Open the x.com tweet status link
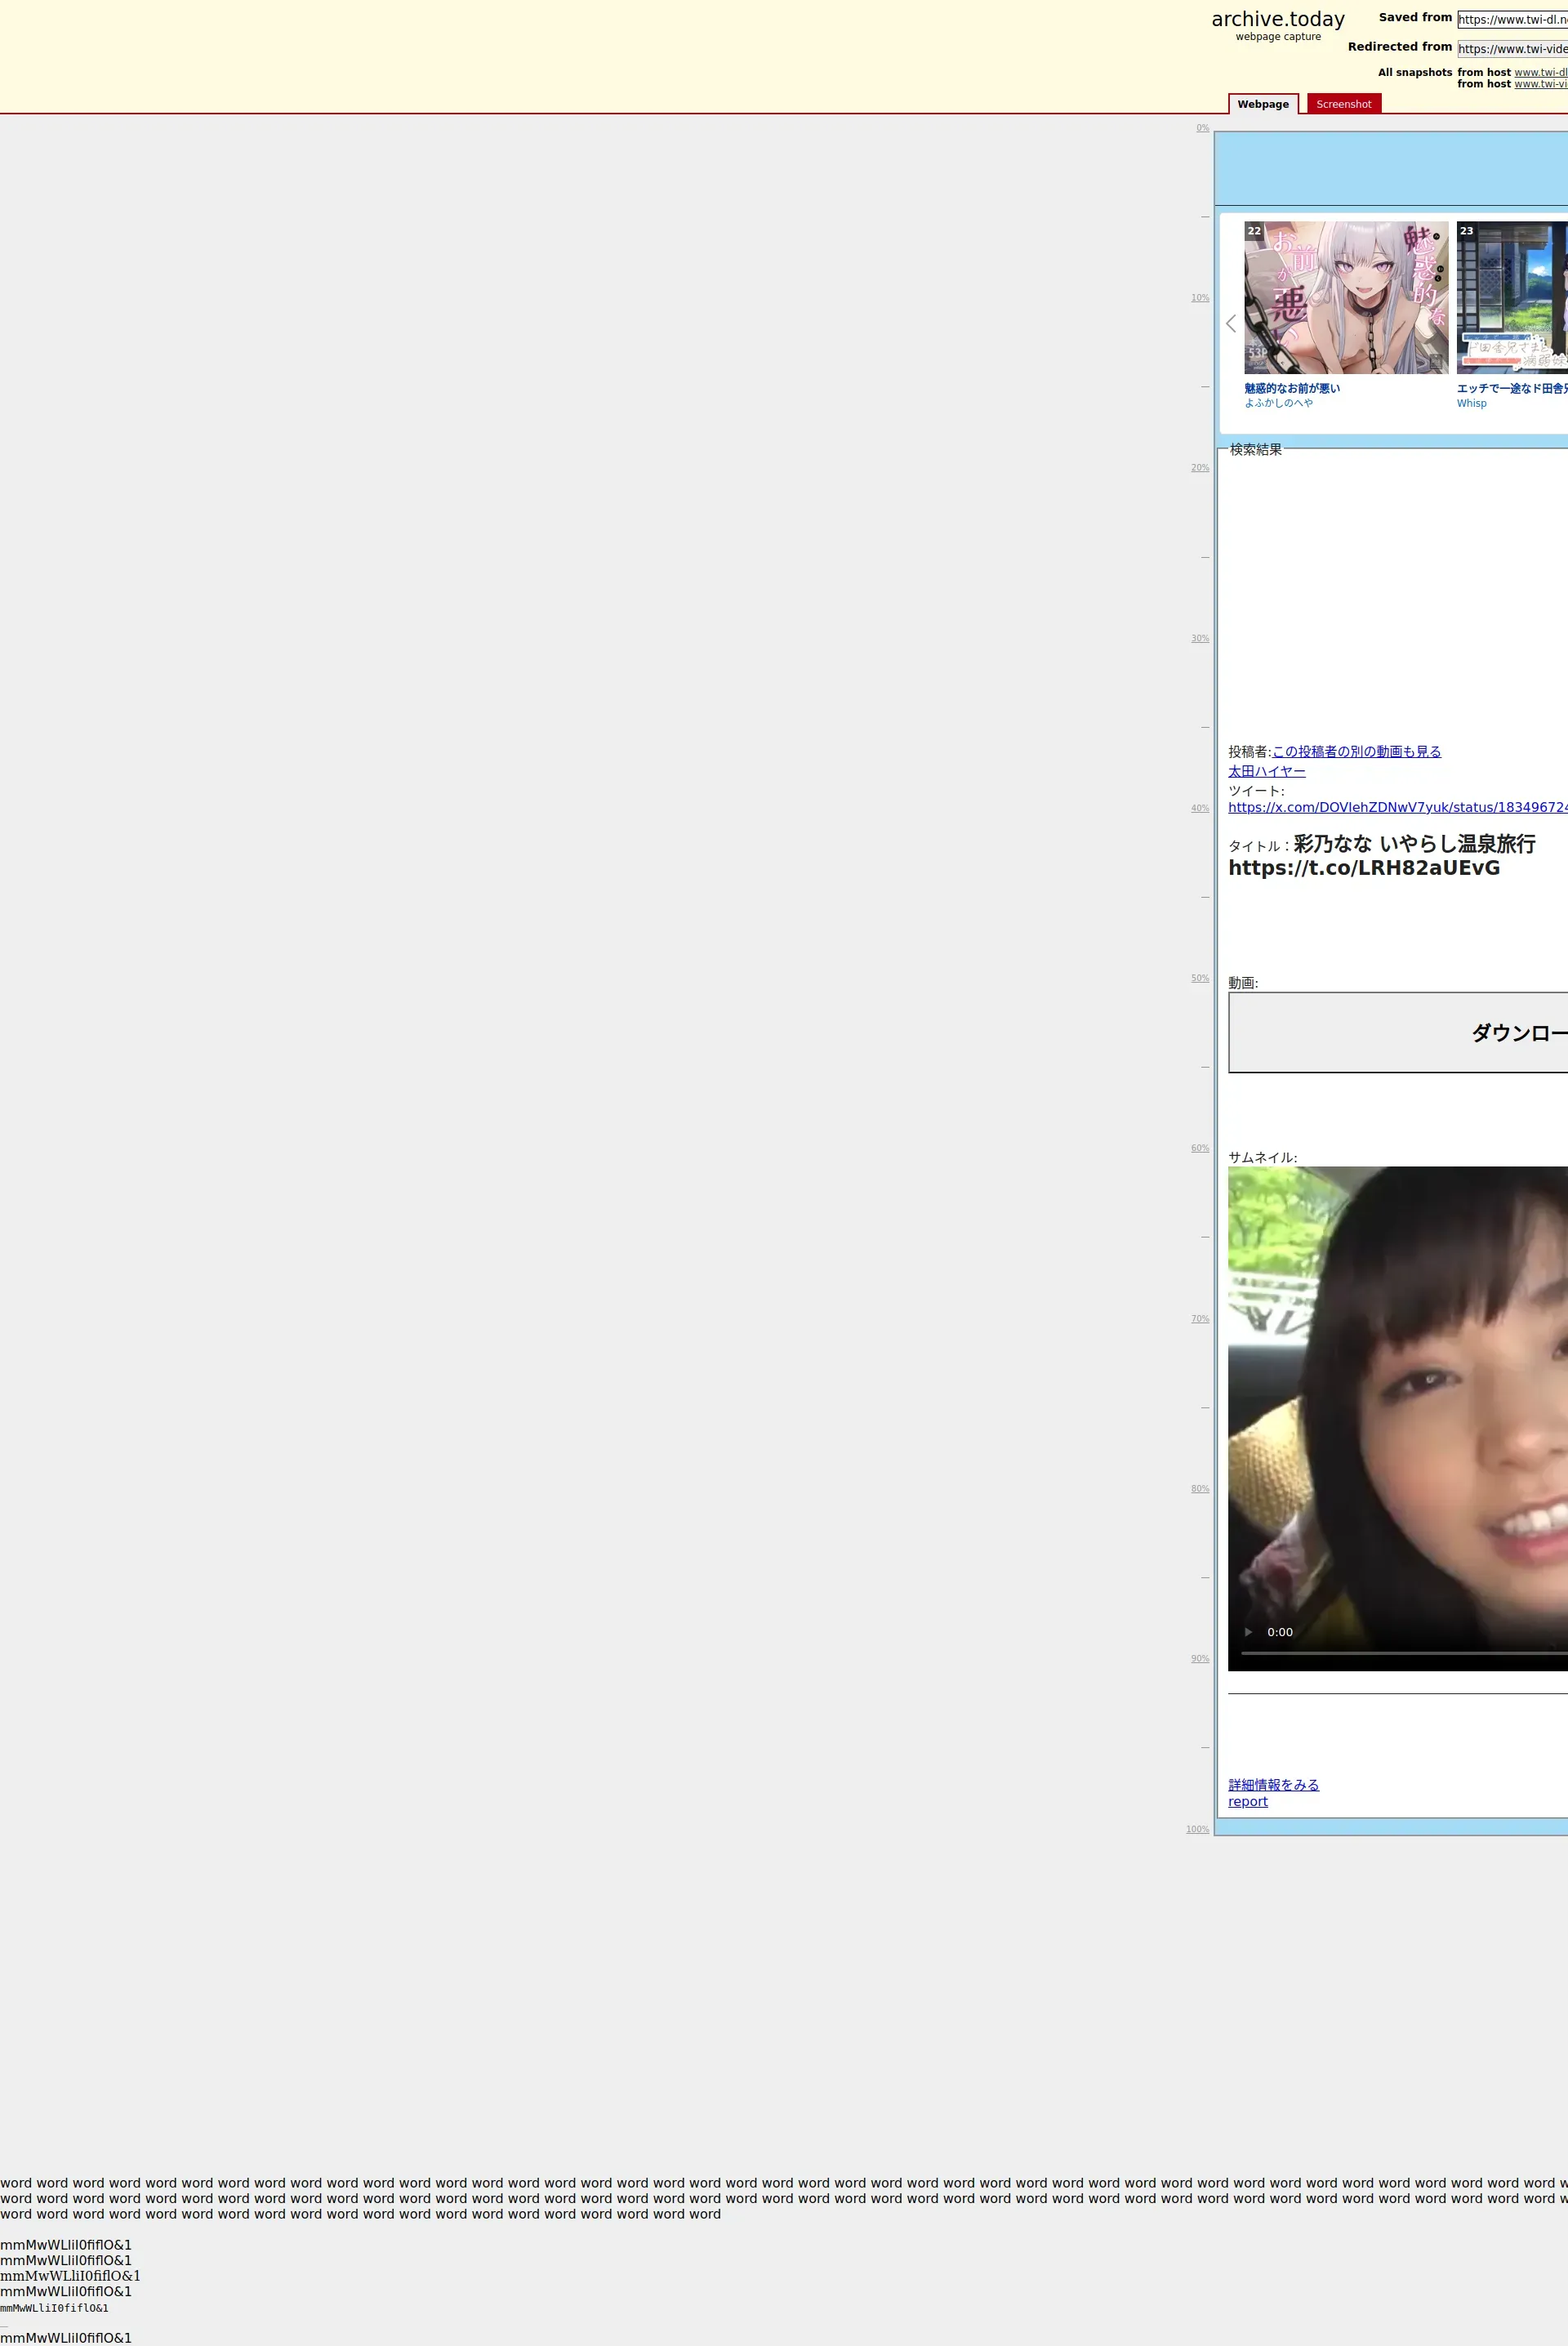 pyautogui.click(x=1396, y=807)
